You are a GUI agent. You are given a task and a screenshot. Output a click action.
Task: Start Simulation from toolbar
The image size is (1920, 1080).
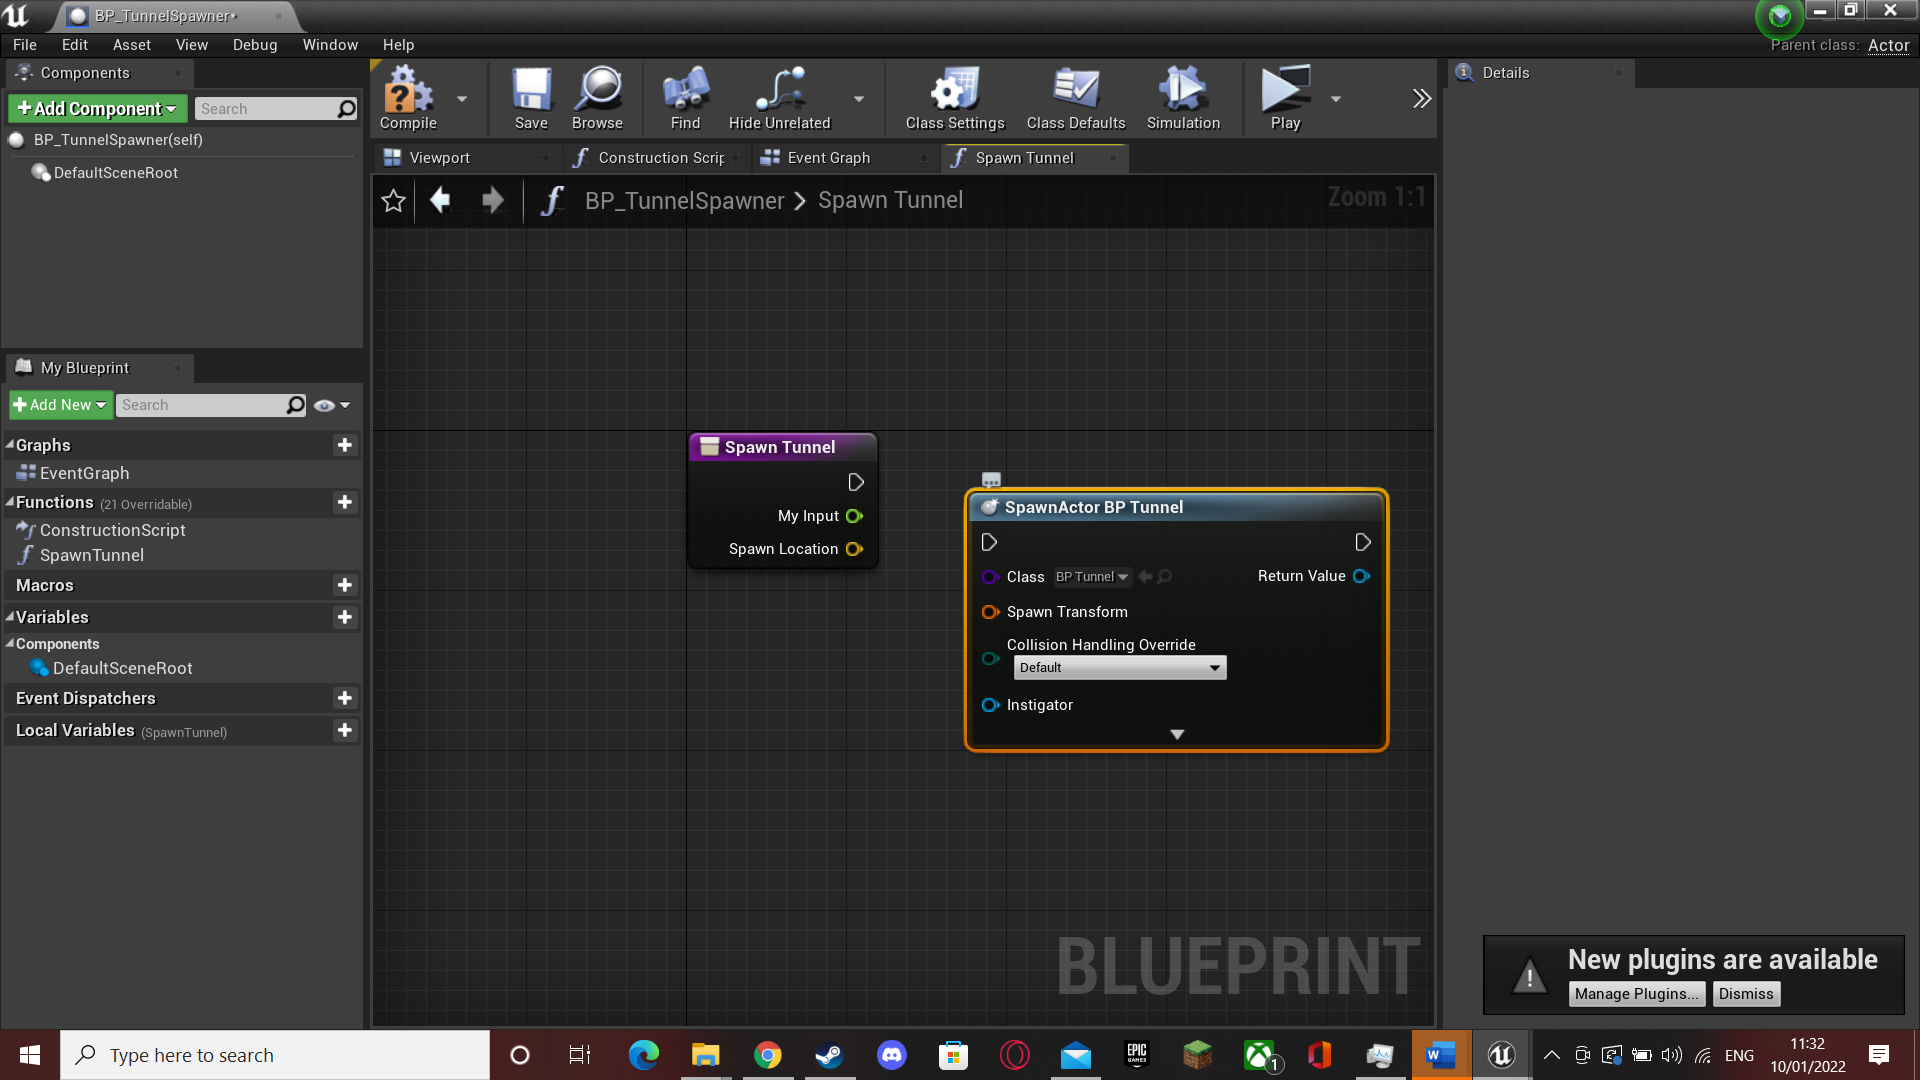[x=1183, y=98]
